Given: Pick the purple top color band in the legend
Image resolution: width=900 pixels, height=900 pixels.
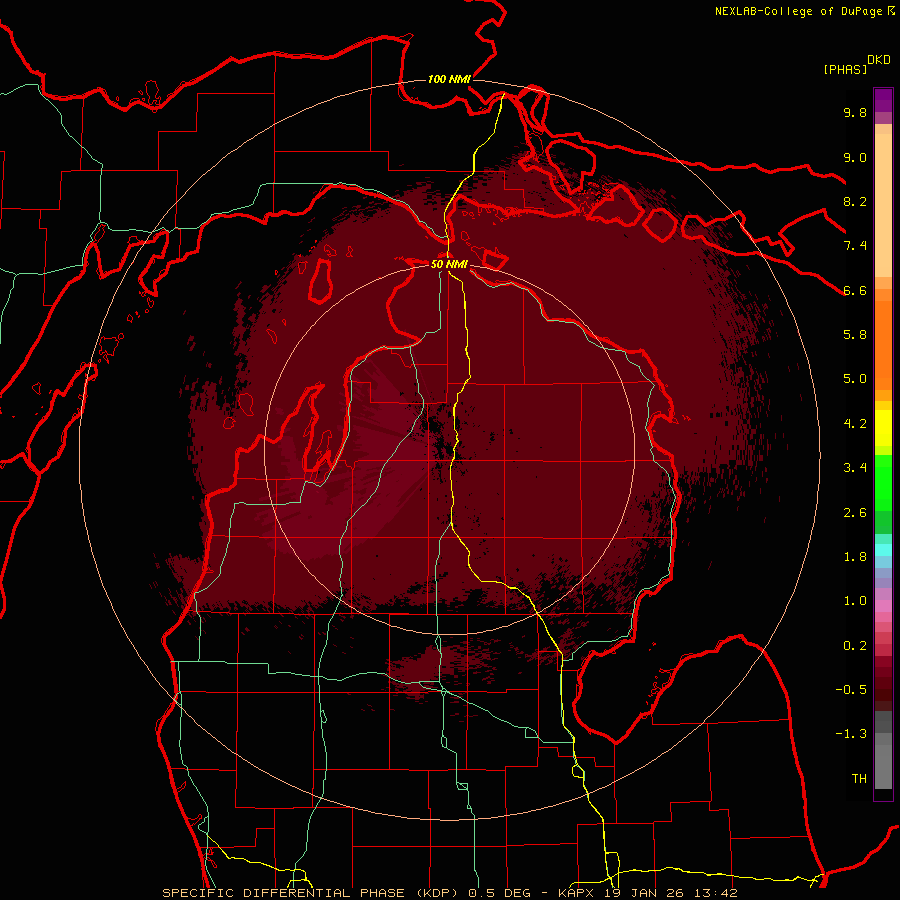Looking at the screenshot, I should coord(883,100).
